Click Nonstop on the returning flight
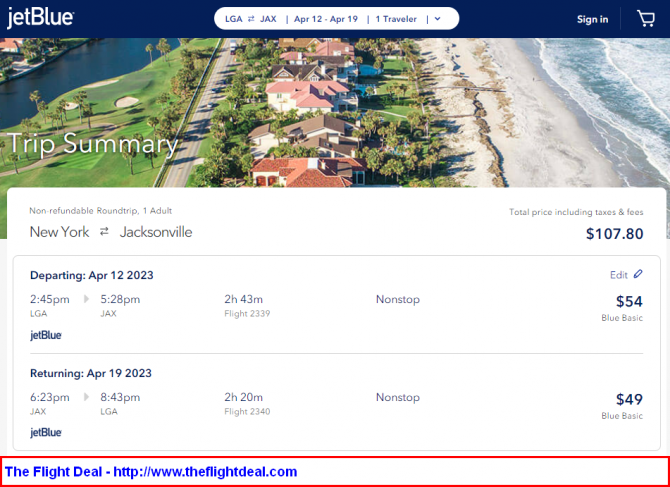This screenshot has width=670, height=487. coord(398,397)
